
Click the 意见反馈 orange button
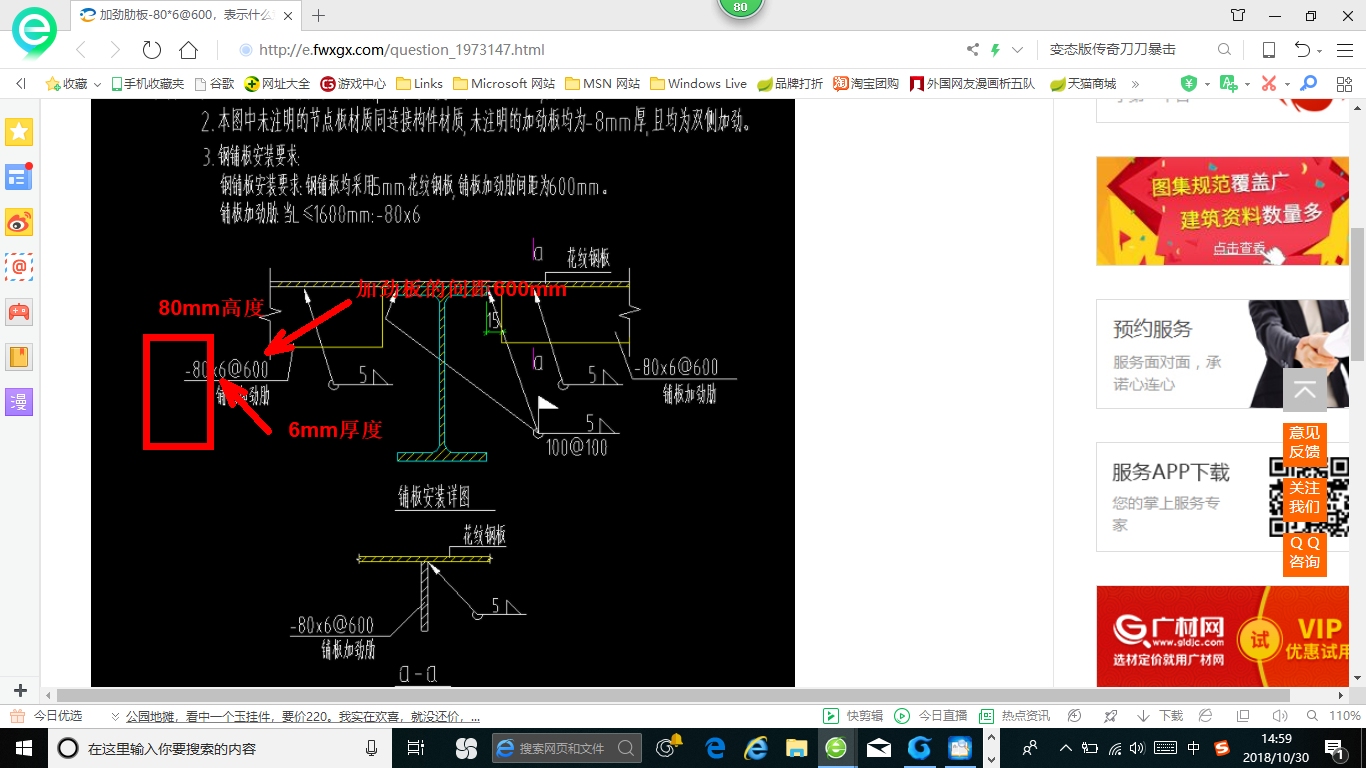1304,442
